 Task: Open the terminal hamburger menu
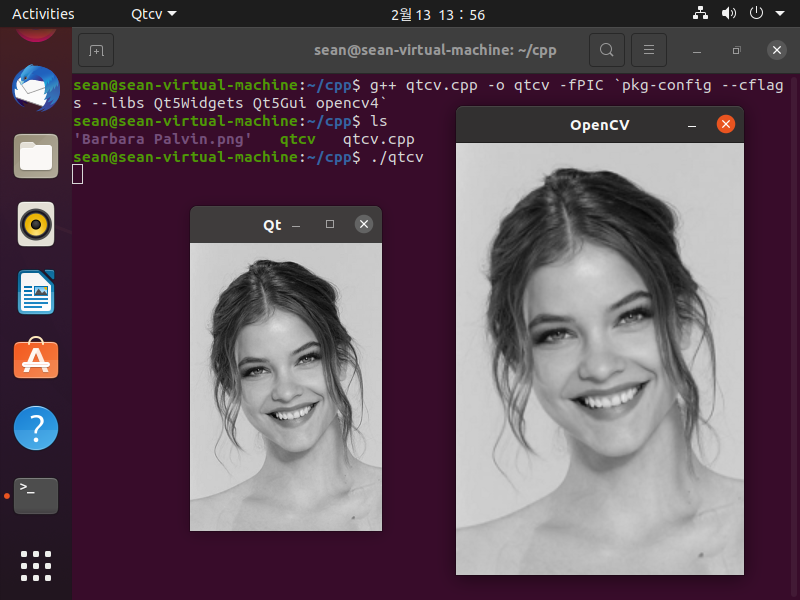click(x=649, y=50)
